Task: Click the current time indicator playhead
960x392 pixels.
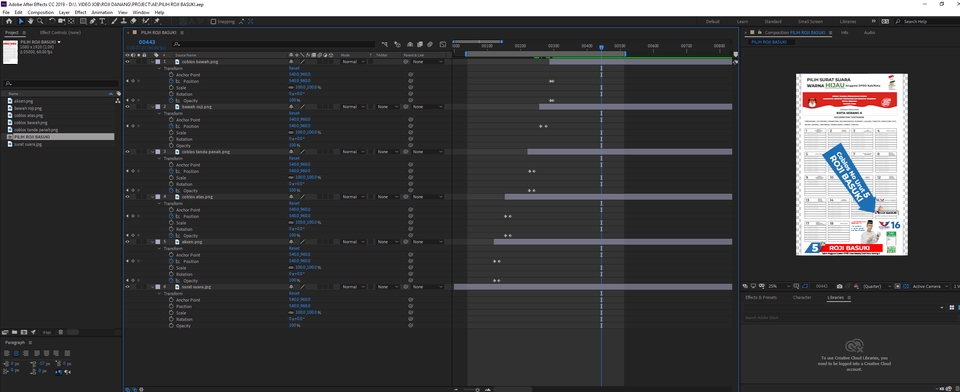Action: point(601,47)
